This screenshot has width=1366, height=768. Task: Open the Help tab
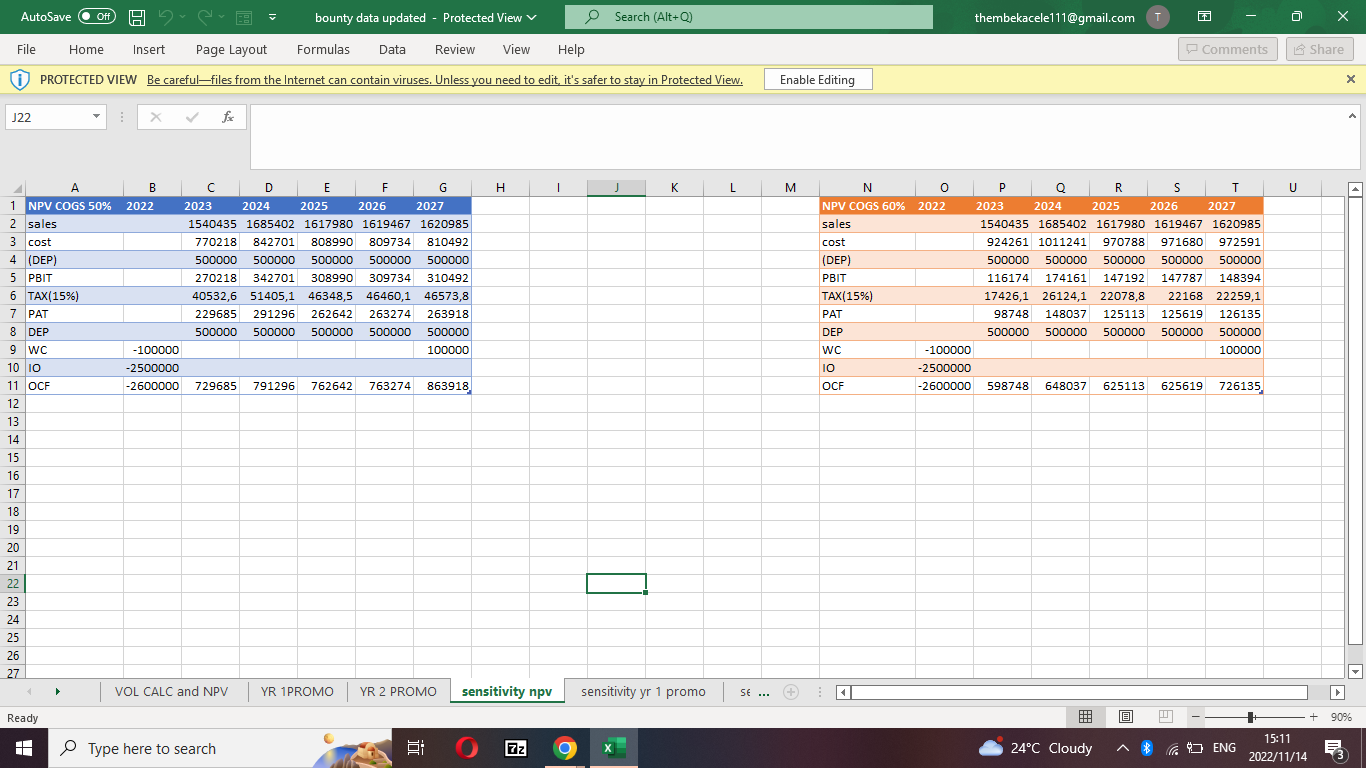coord(571,49)
